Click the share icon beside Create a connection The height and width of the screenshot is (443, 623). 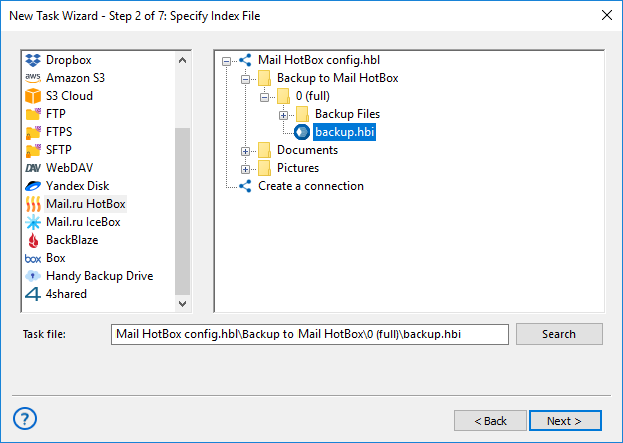click(245, 186)
